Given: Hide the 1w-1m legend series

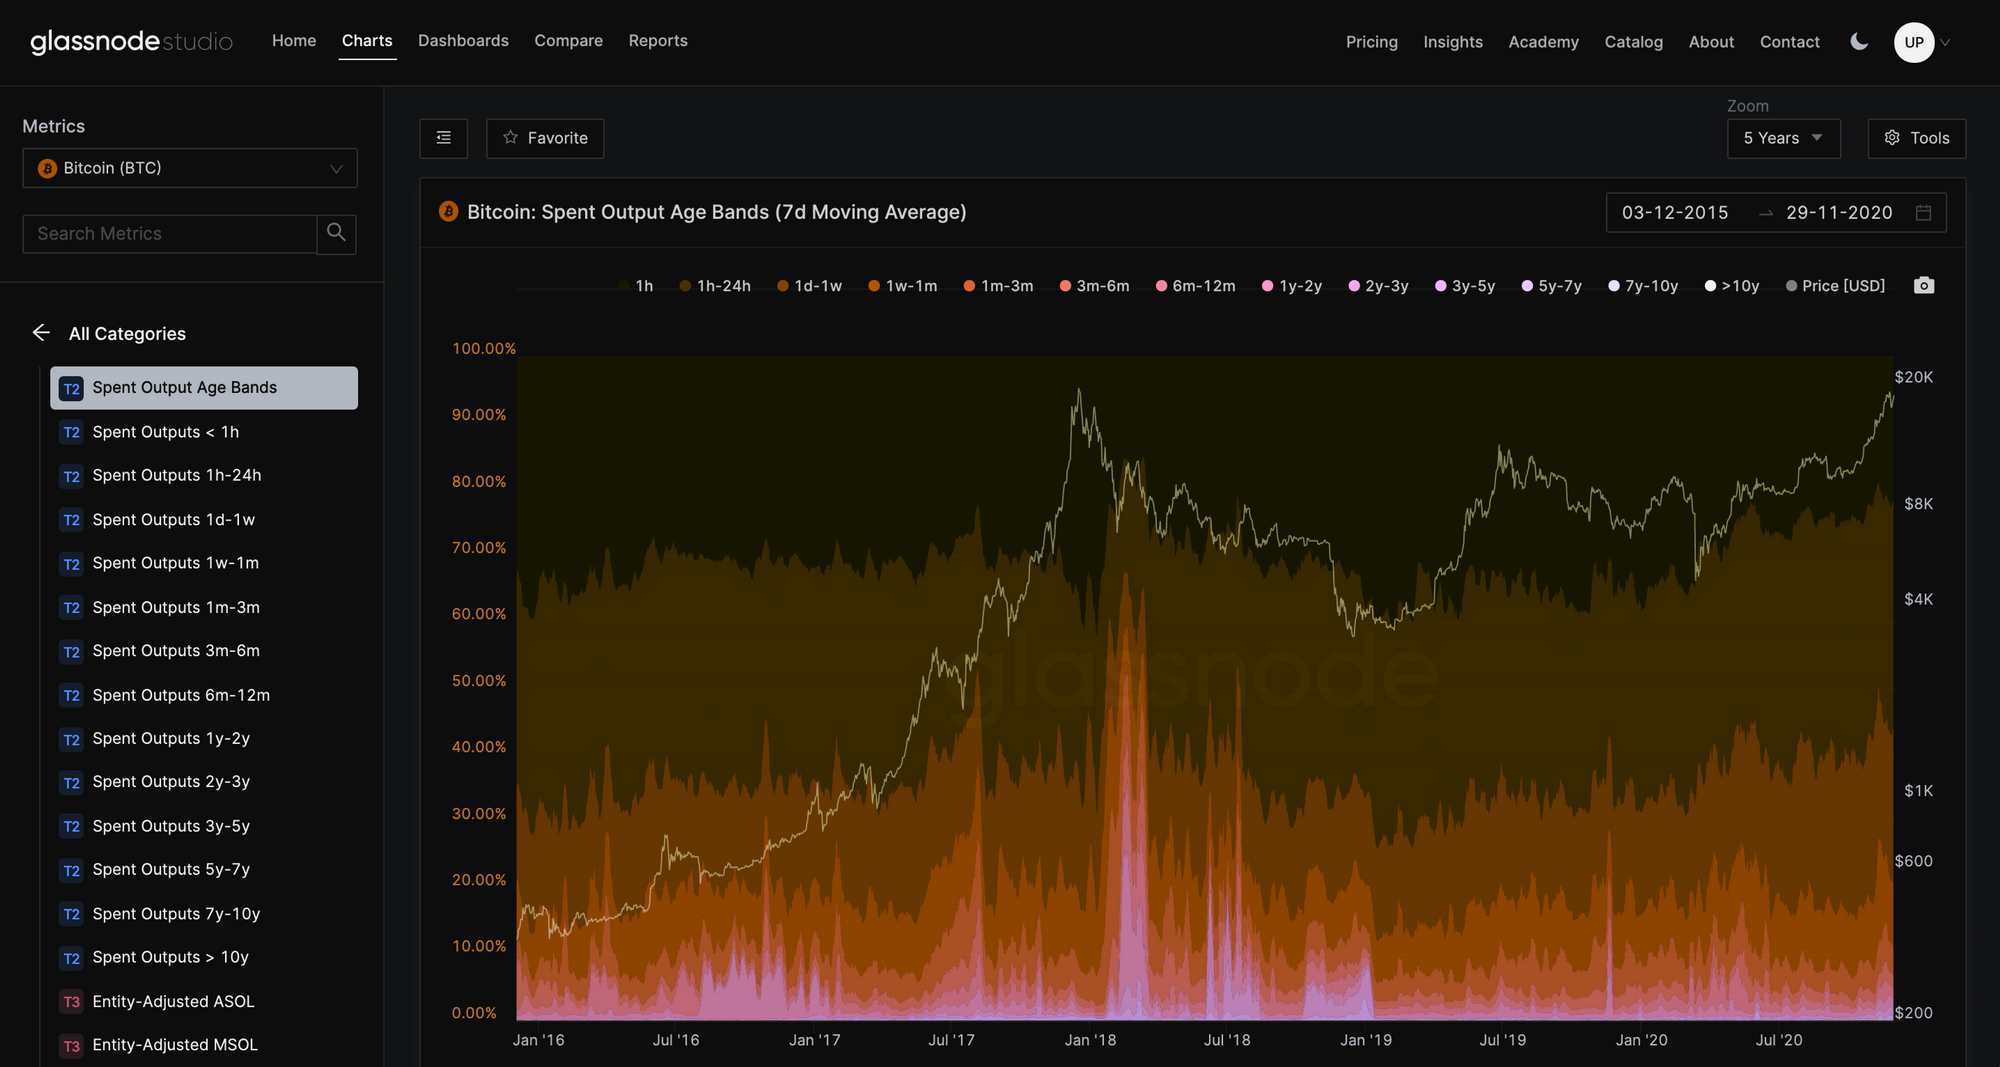Looking at the screenshot, I should [x=903, y=286].
